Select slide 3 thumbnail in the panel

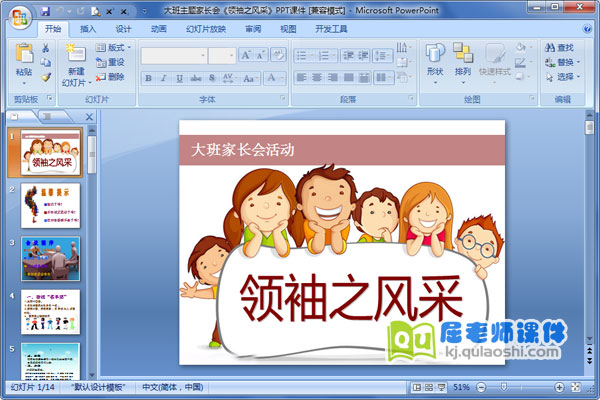50,258
